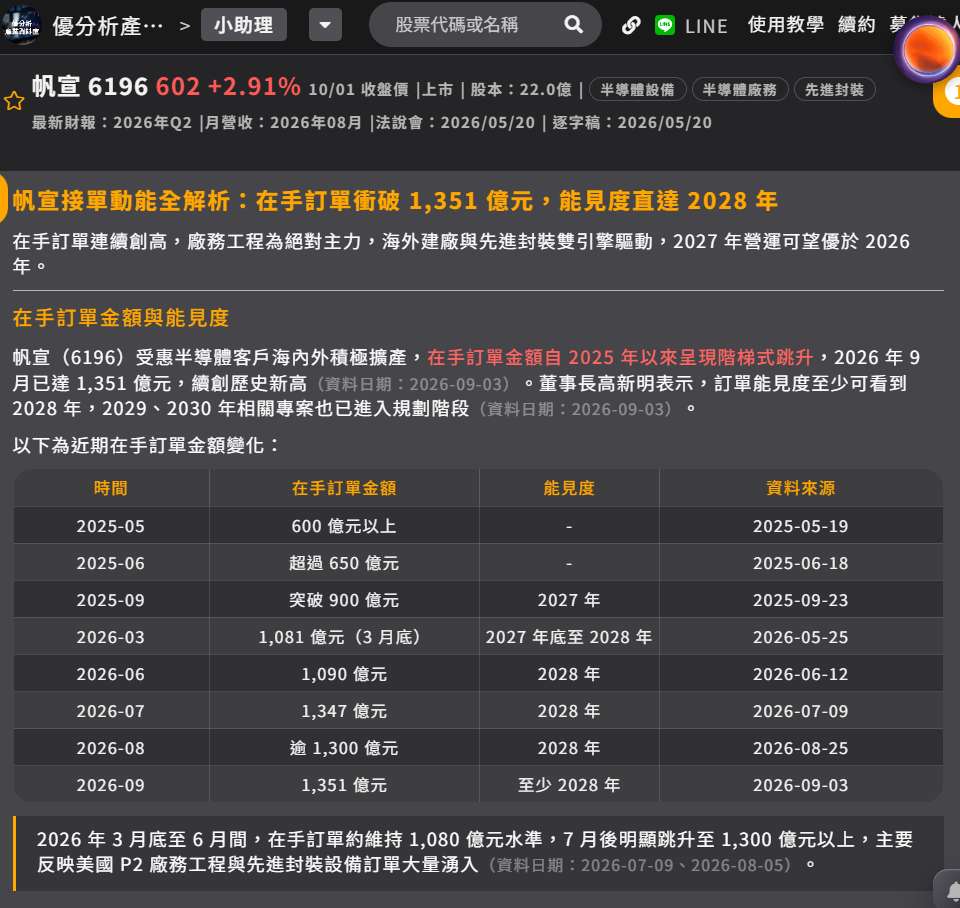
Task: Click the 2026-07 time cell
Action: click(111, 711)
